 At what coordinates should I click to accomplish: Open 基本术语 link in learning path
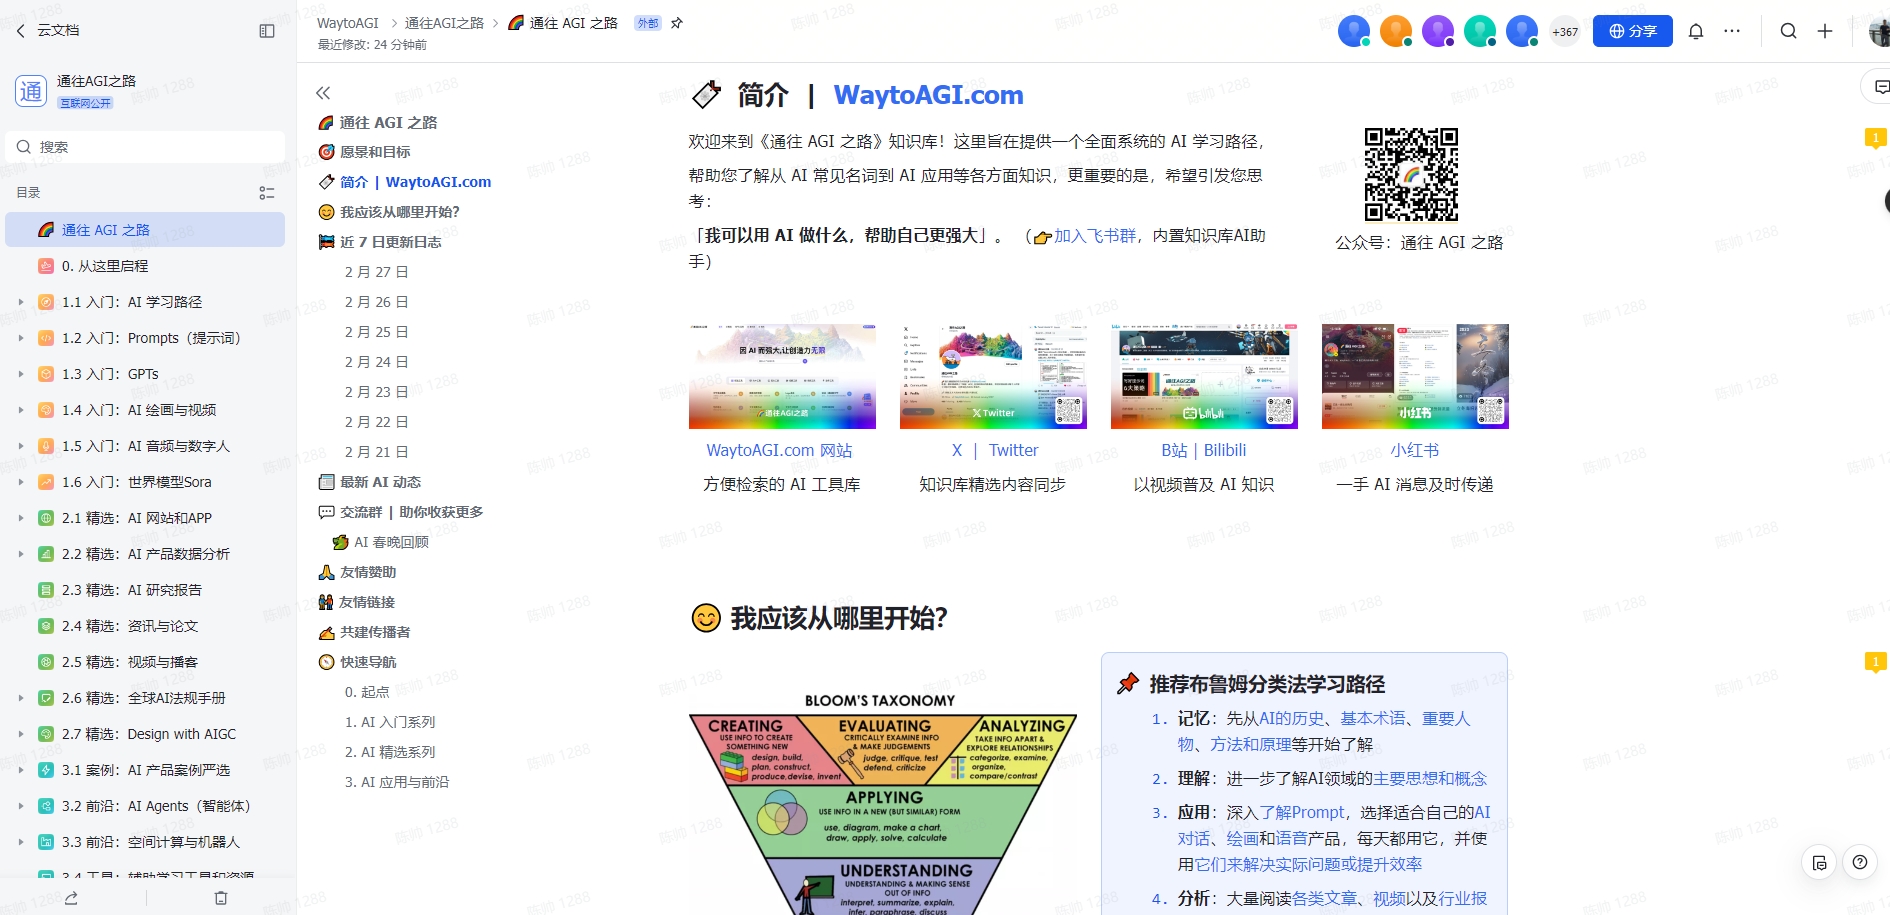(x=1373, y=719)
